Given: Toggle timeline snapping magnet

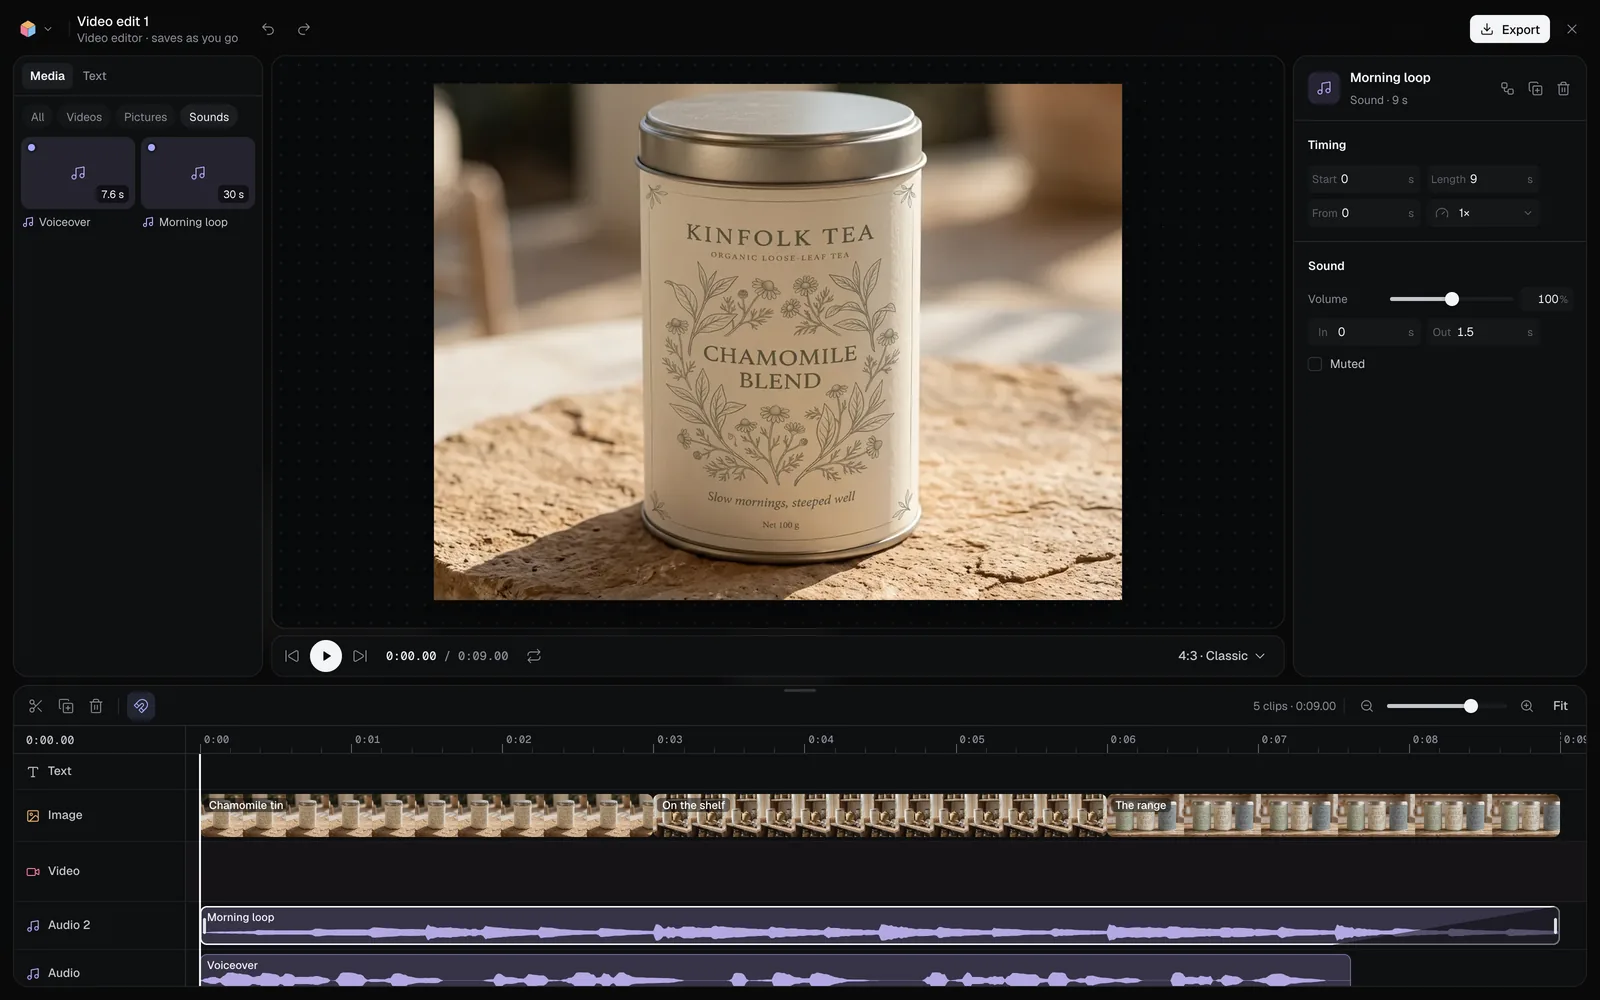Looking at the screenshot, I should (x=141, y=706).
